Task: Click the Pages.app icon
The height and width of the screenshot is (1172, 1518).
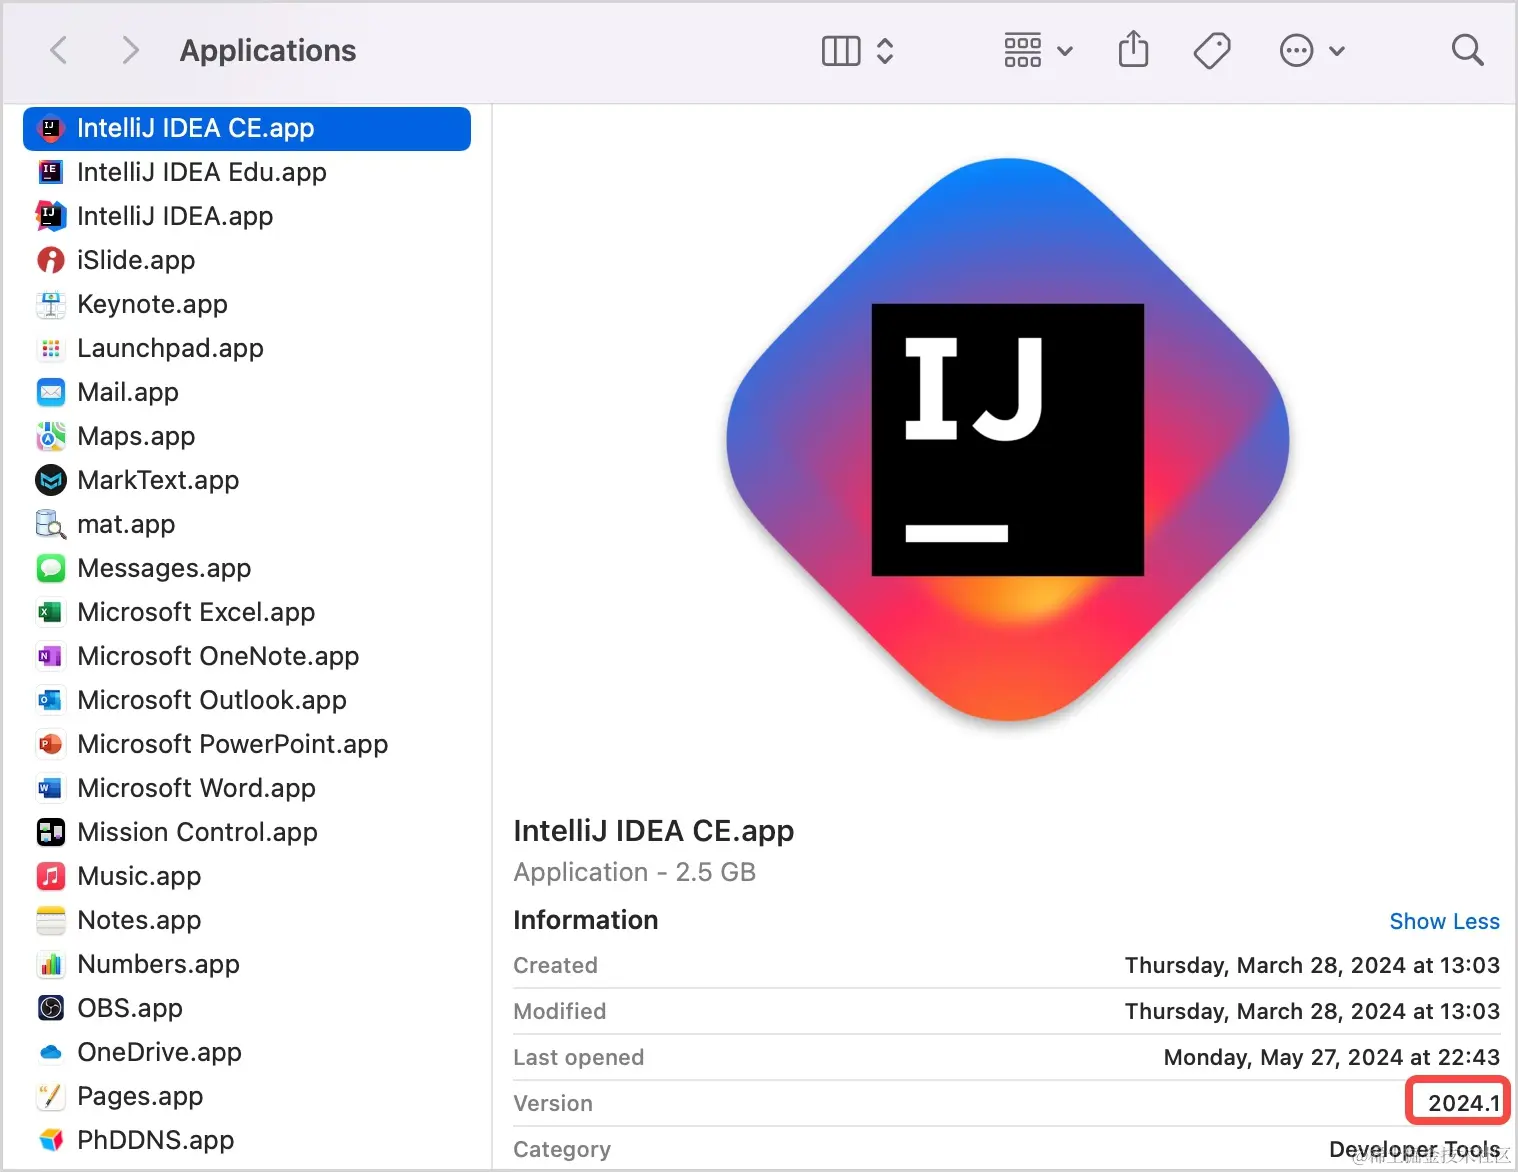Action: click(x=51, y=1096)
